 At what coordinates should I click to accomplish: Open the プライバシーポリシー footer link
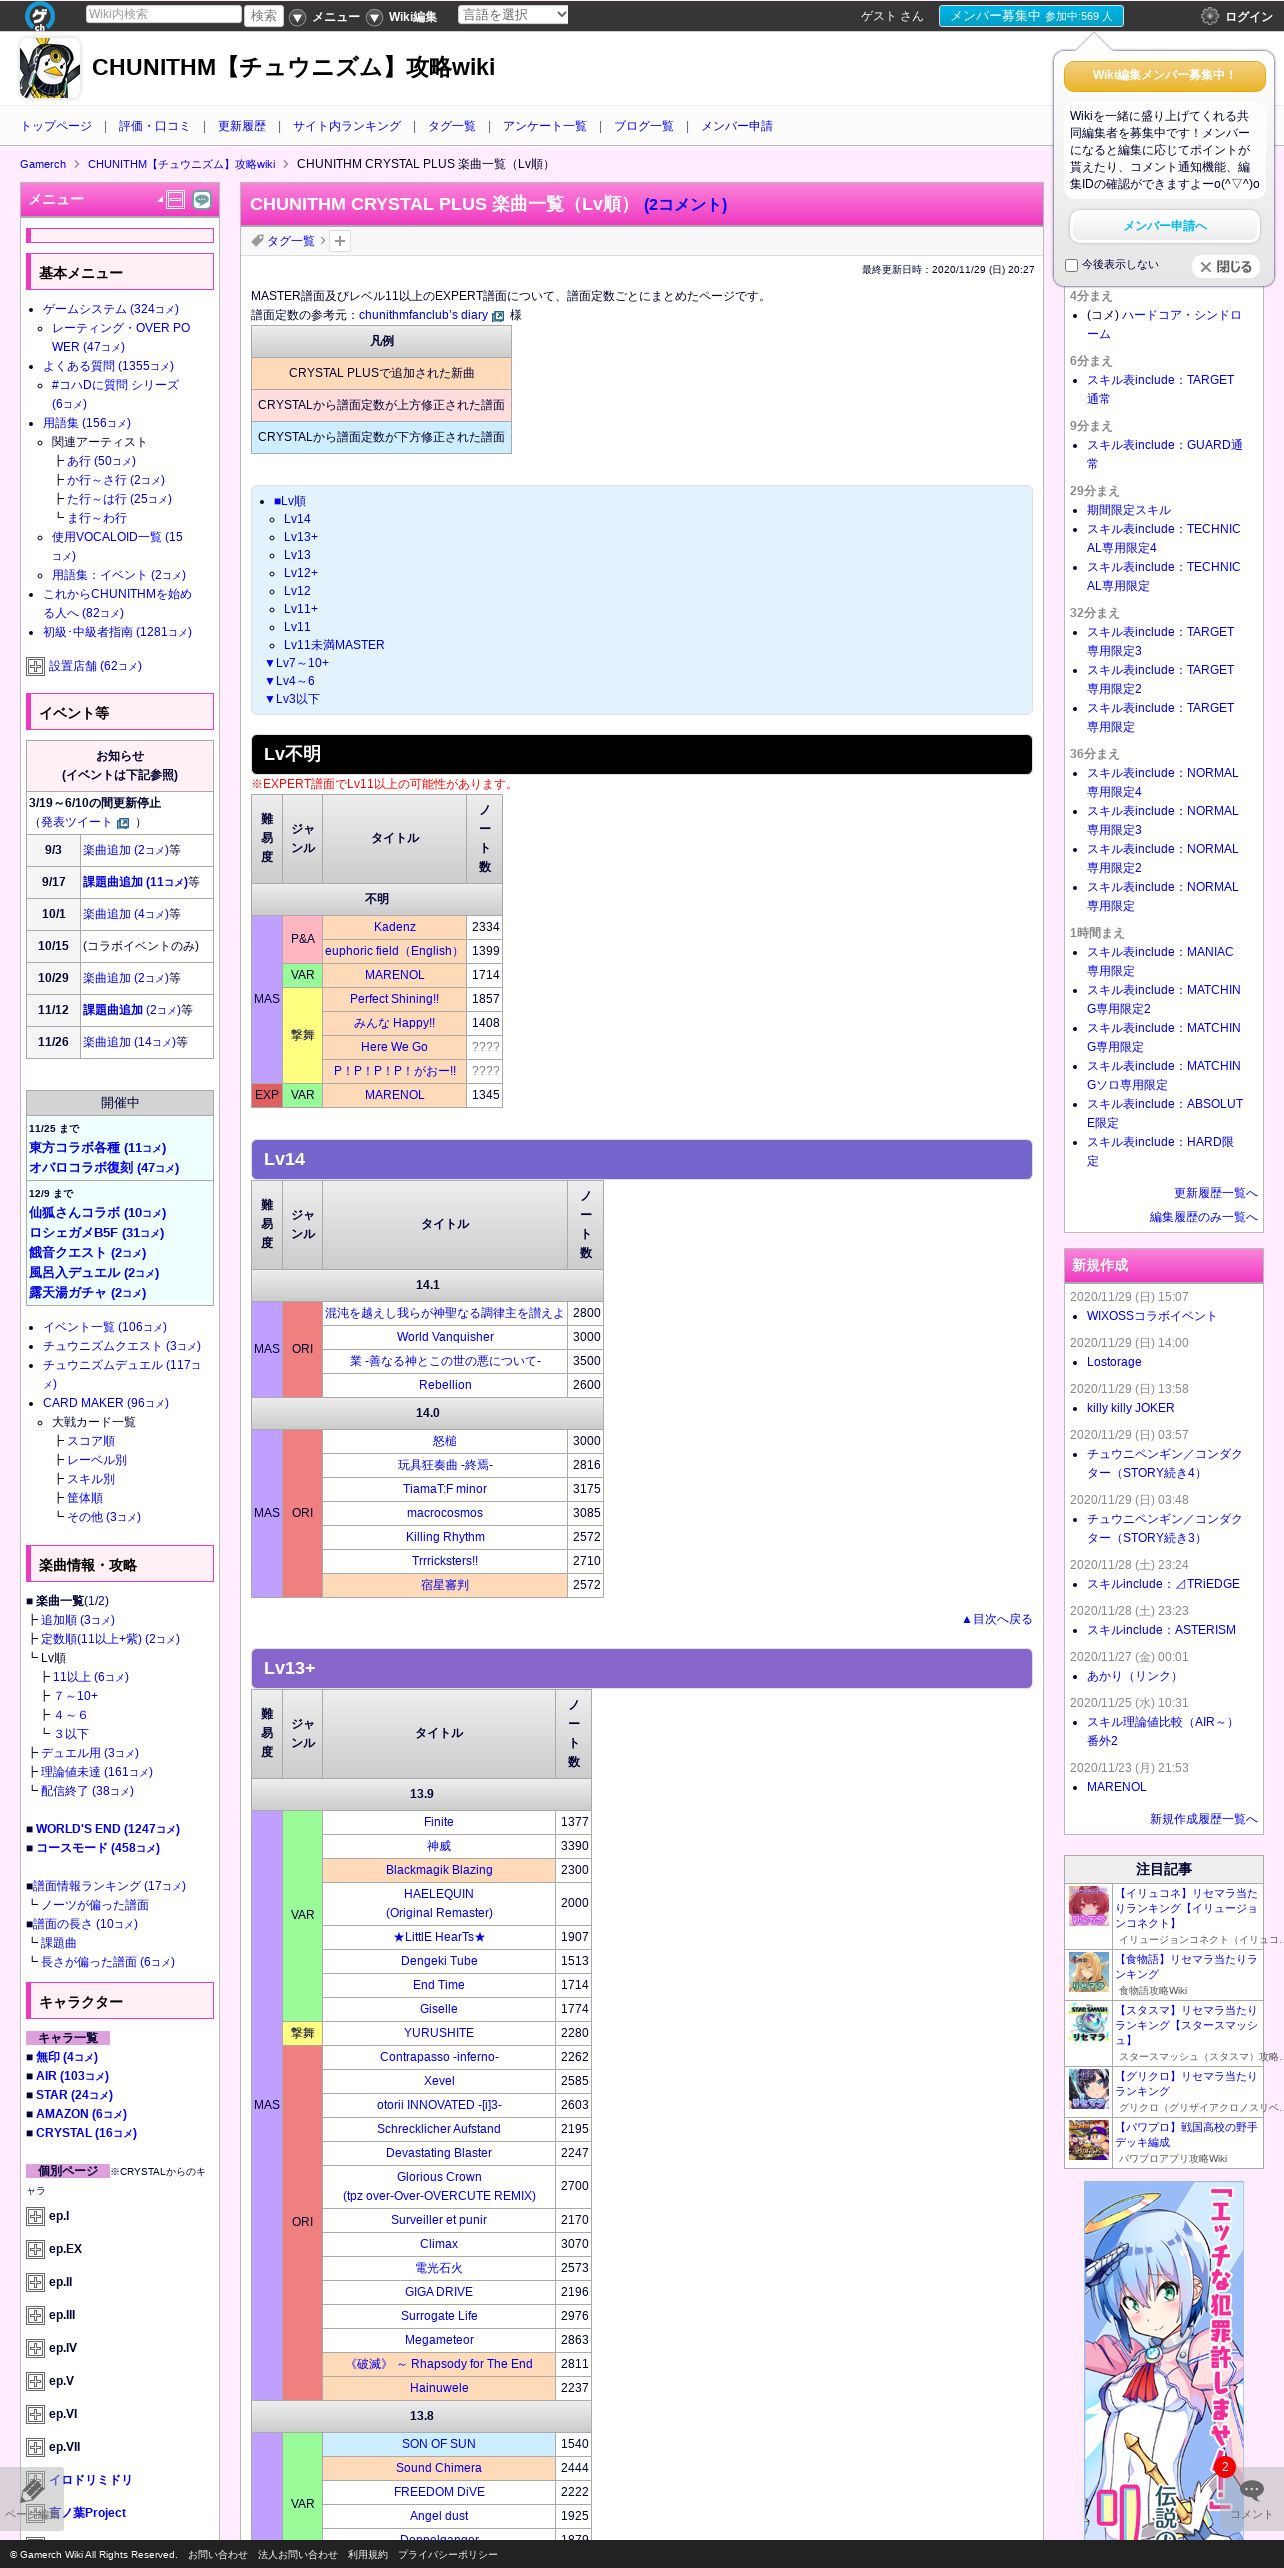pyautogui.click(x=448, y=2554)
